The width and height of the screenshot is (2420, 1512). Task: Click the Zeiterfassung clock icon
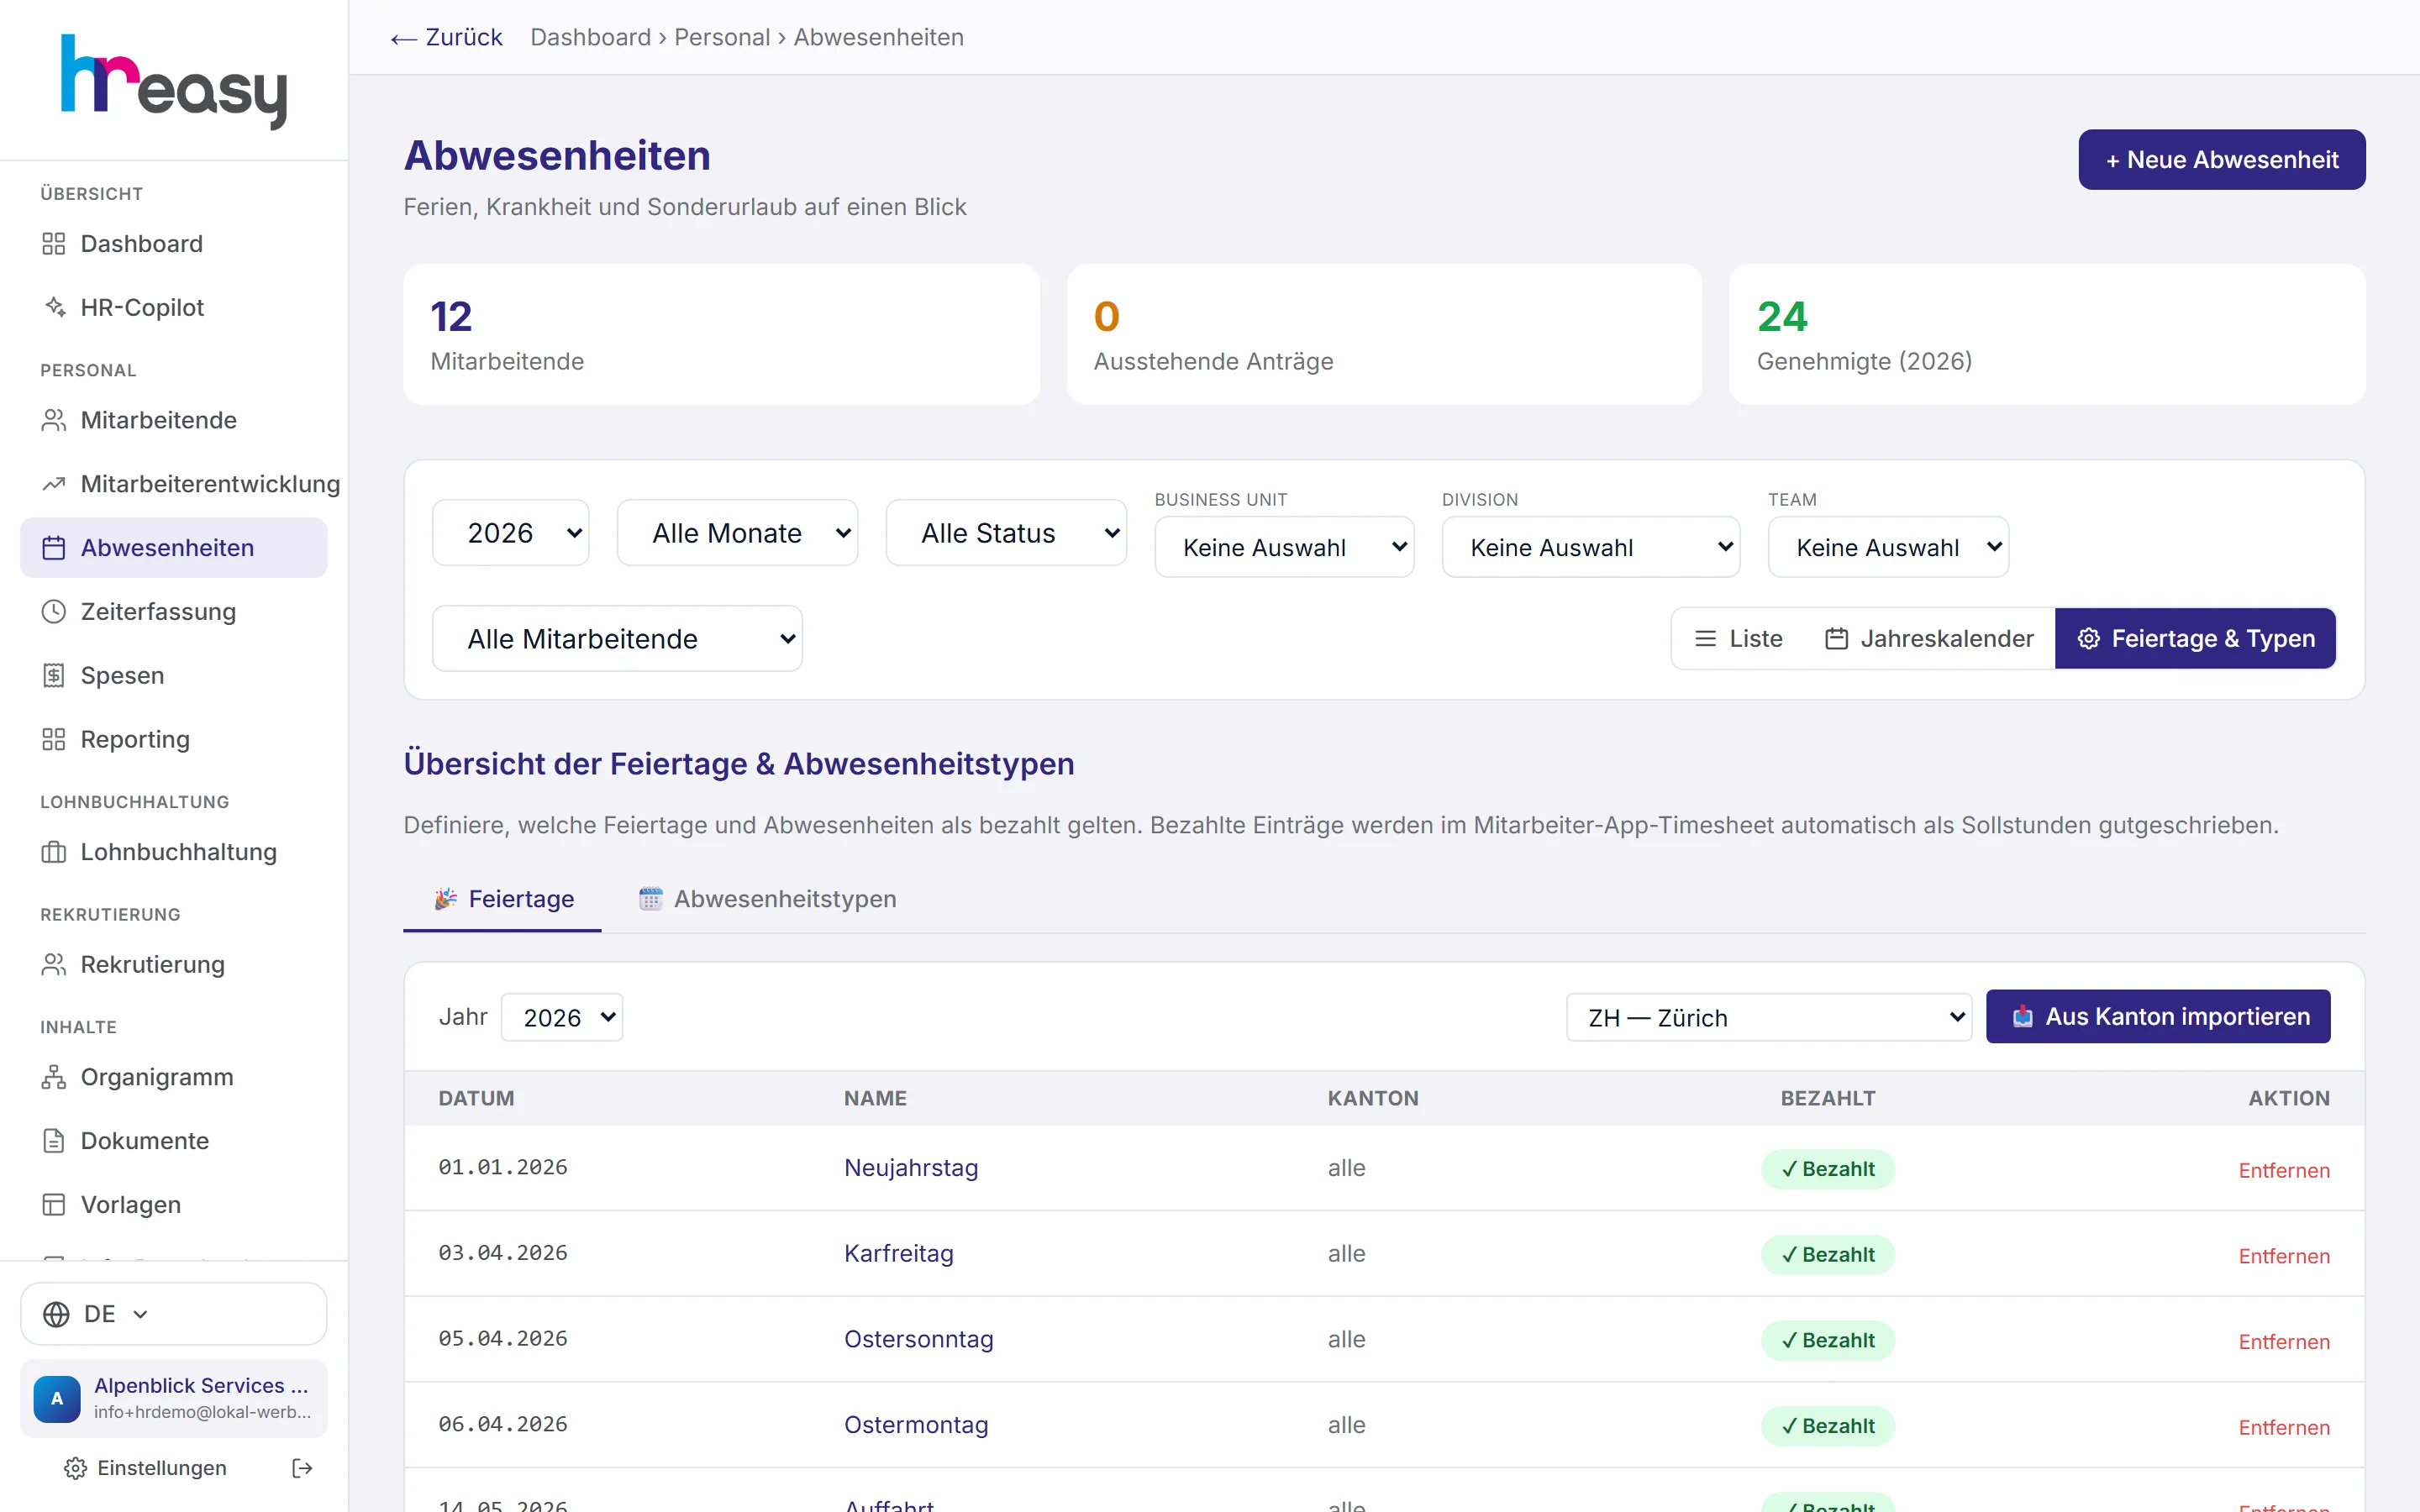click(54, 612)
